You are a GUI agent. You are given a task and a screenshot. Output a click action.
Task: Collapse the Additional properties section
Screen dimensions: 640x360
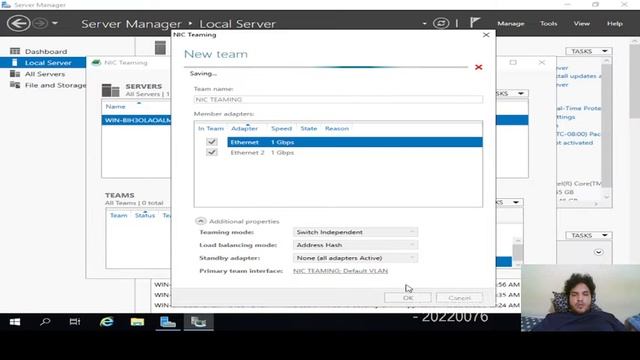coord(200,221)
